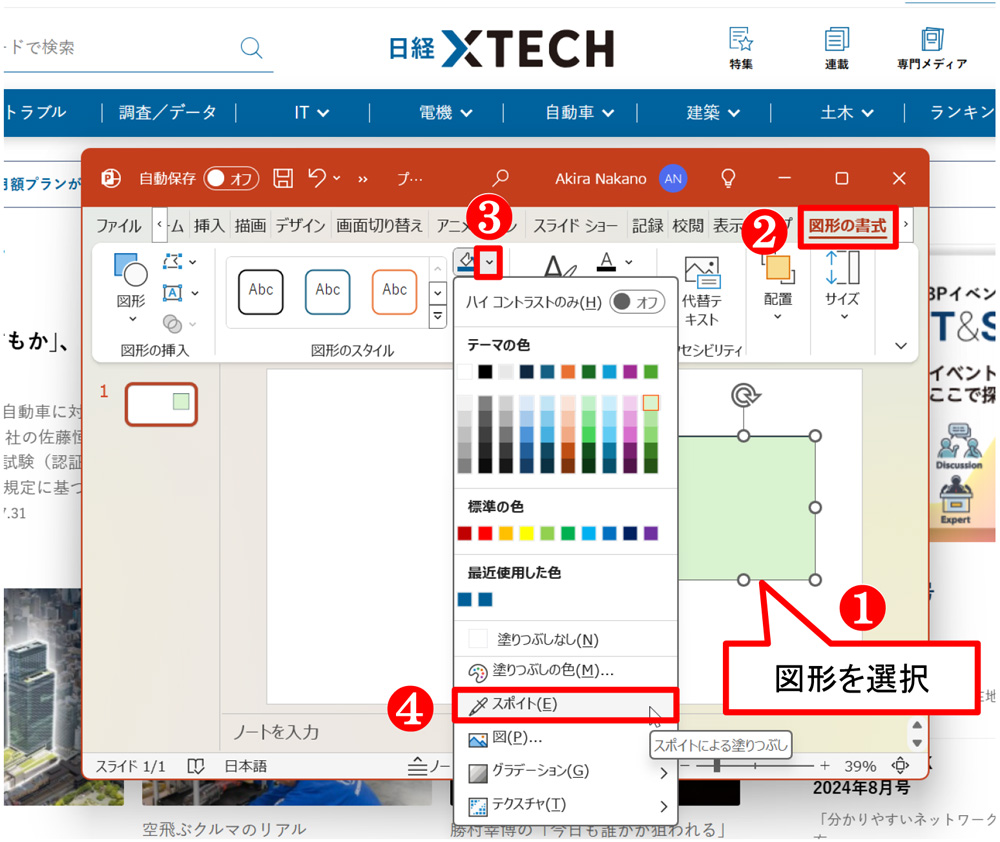
Task: Open the Arrange (配置) icon
Action: click(x=778, y=268)
